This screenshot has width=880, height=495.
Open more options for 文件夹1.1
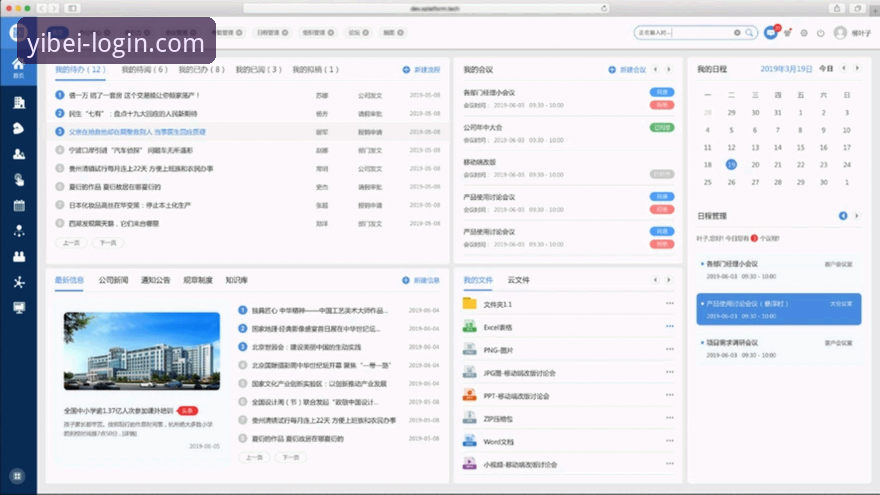click(x=670, y=303)
